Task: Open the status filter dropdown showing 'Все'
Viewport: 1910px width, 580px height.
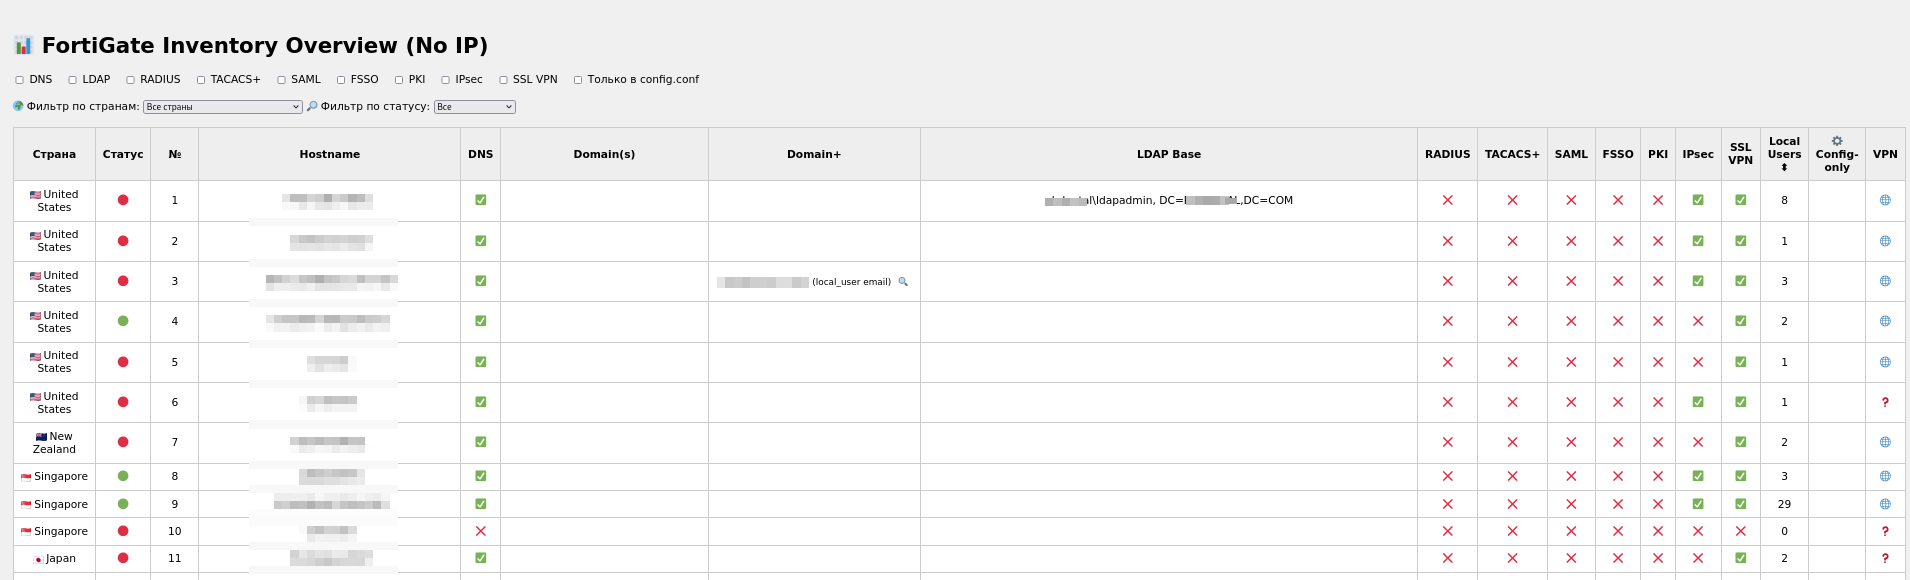Action: point(474,106)
